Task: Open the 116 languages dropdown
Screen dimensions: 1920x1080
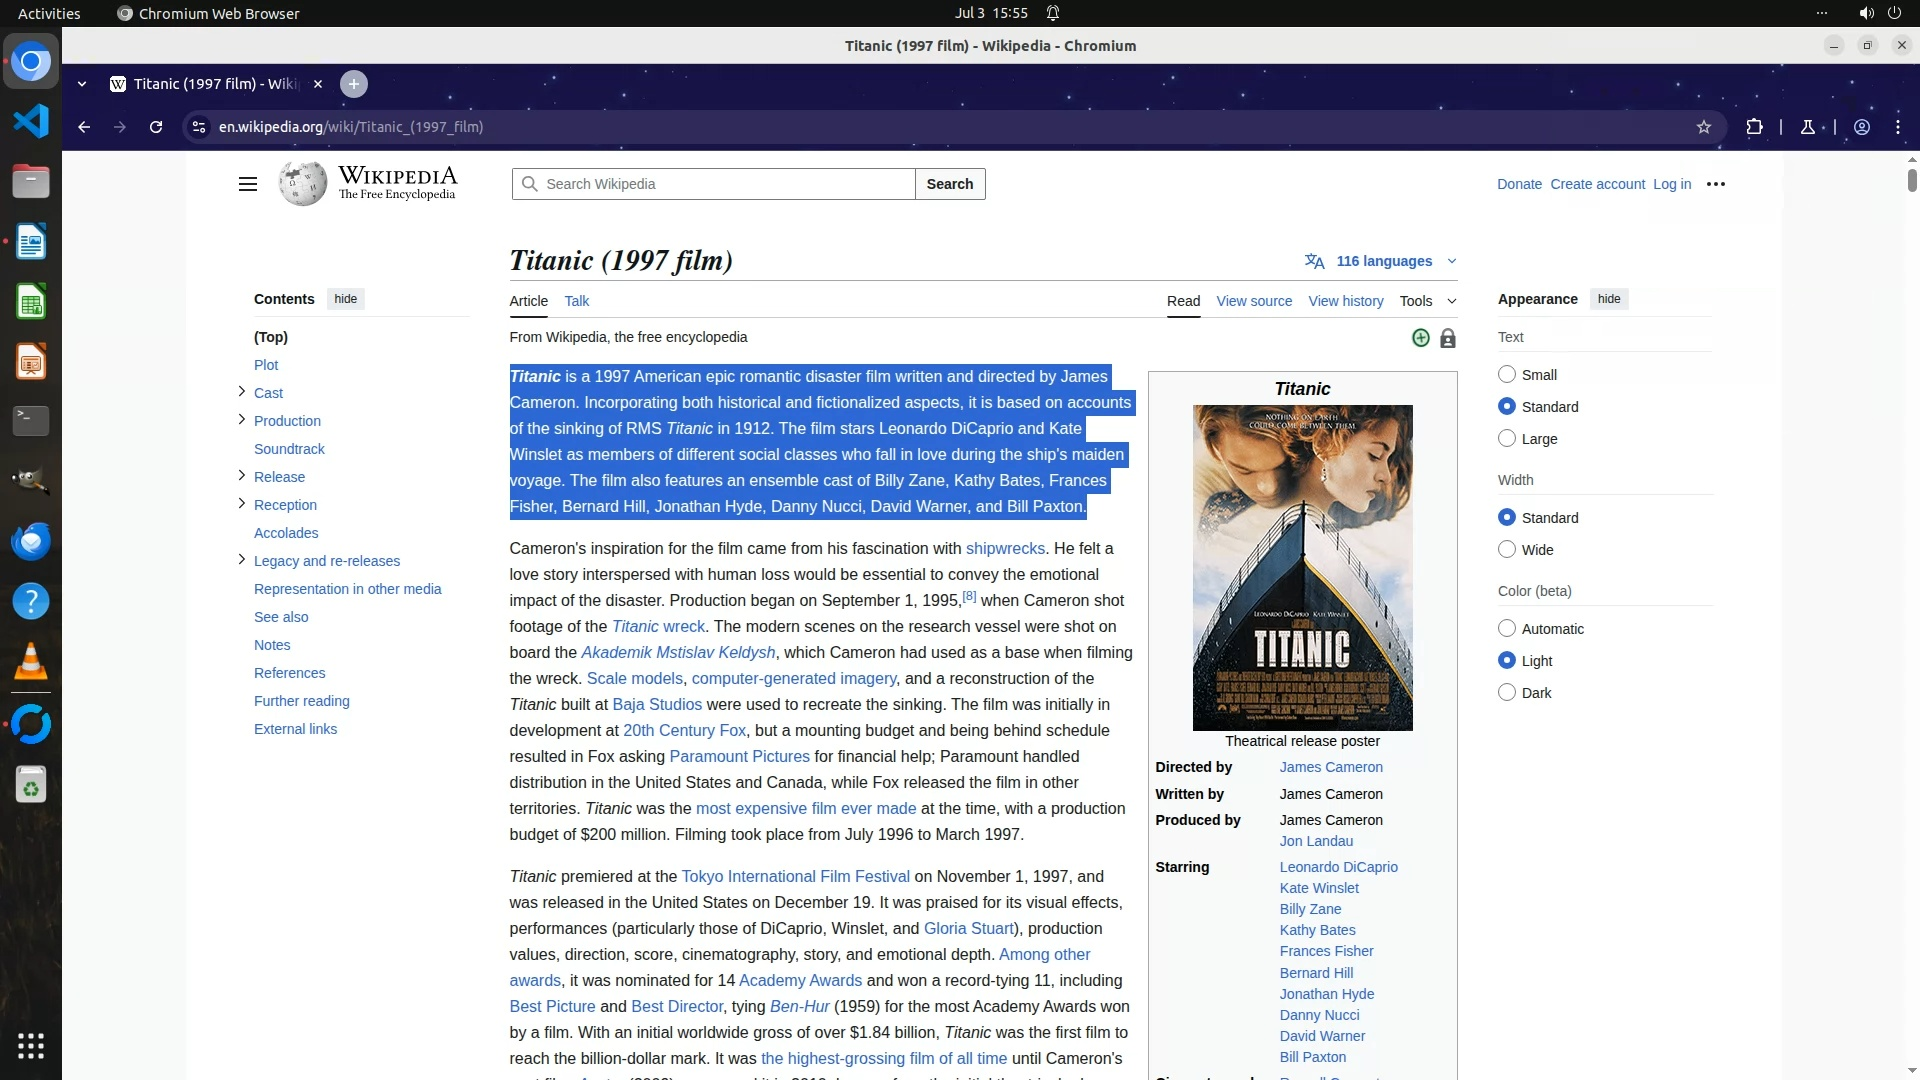Action: pos(1384,261)
